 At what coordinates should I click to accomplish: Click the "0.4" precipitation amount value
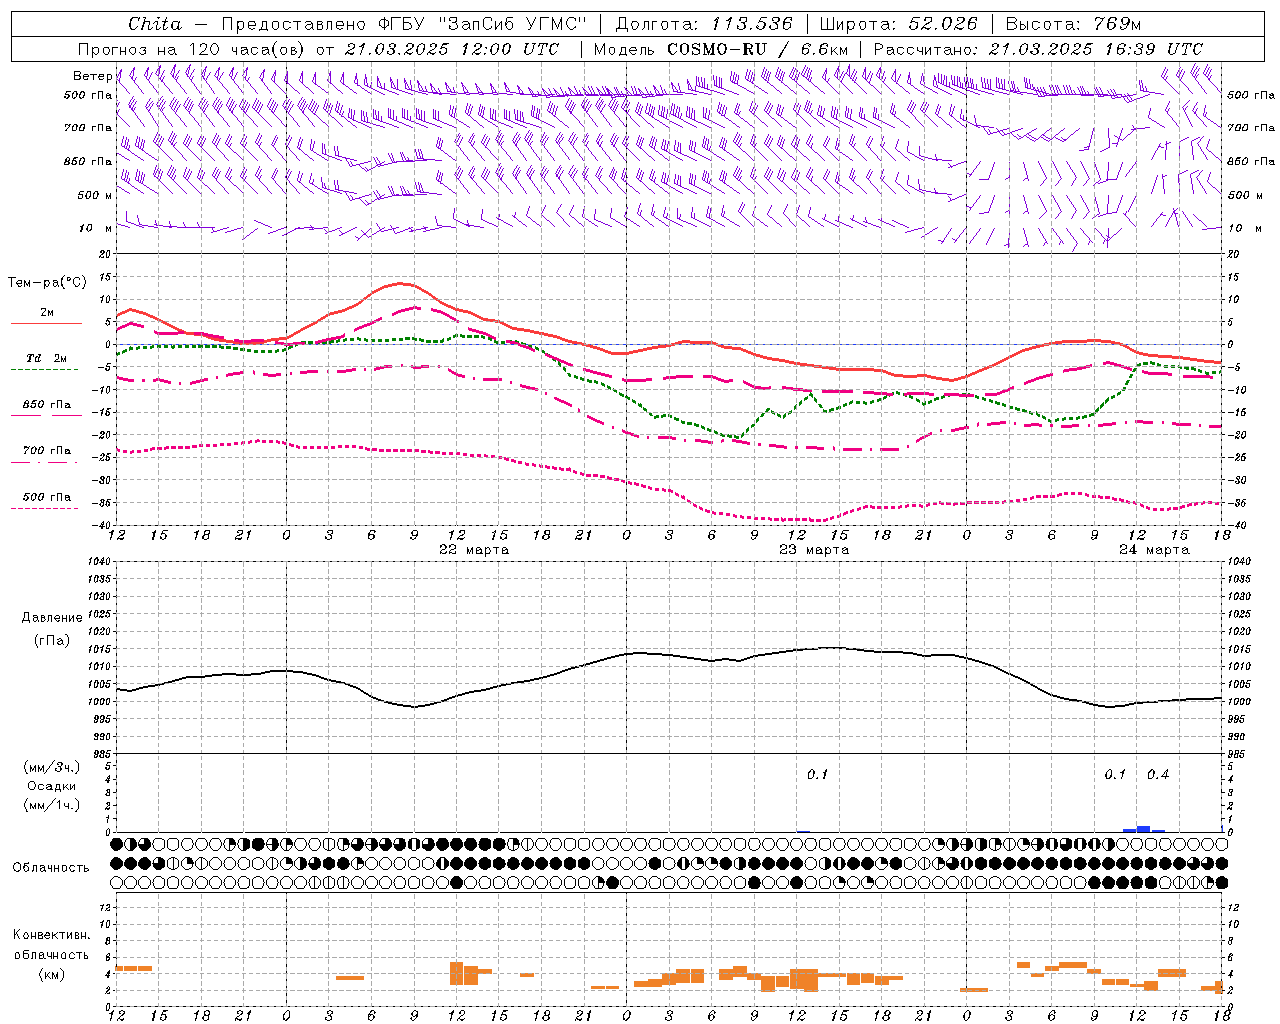coord(1158,775)
